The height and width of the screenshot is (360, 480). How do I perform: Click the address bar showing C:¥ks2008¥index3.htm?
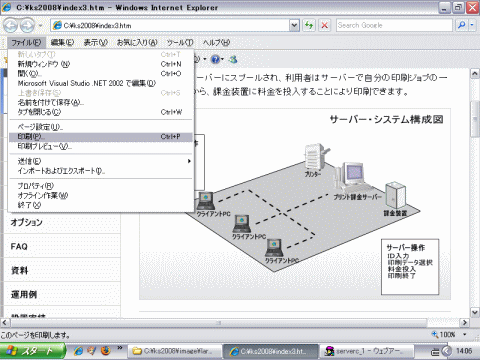click(x=170, y=25)
